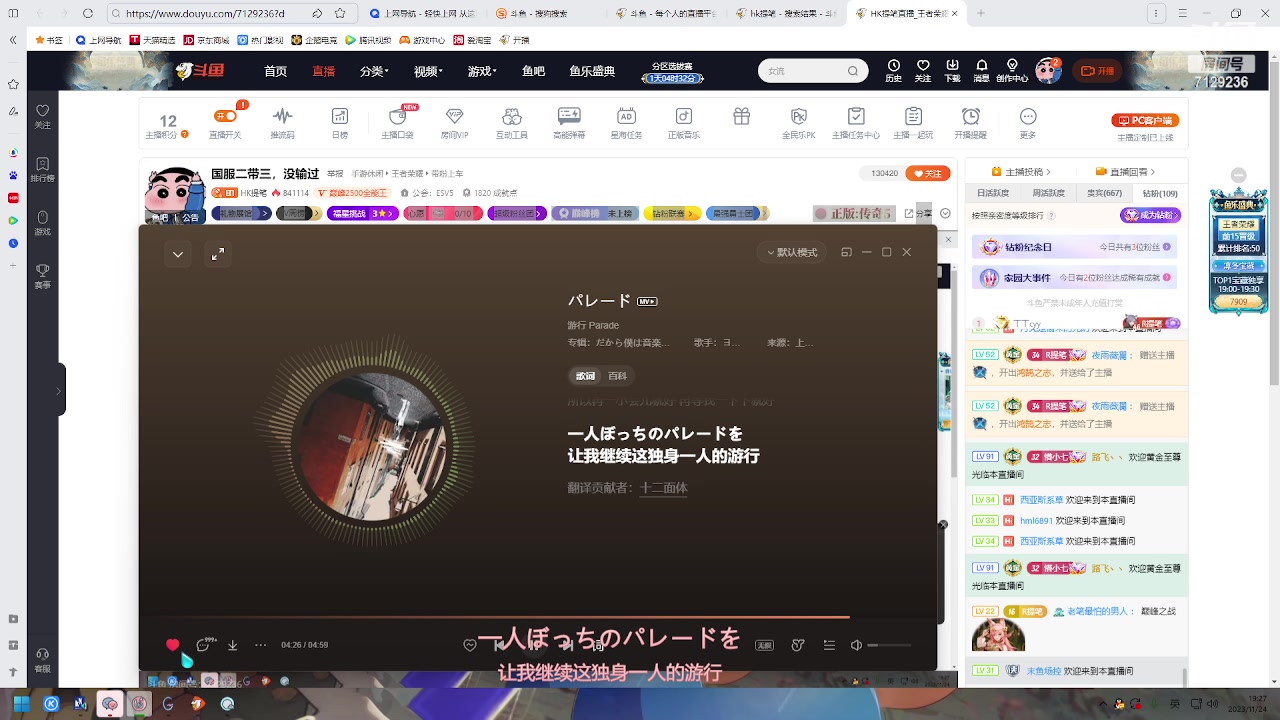Open the left sidebar 游戏 gamepad icon
Viewport: 1280px width, 720px height.
[x=42, y=223]
